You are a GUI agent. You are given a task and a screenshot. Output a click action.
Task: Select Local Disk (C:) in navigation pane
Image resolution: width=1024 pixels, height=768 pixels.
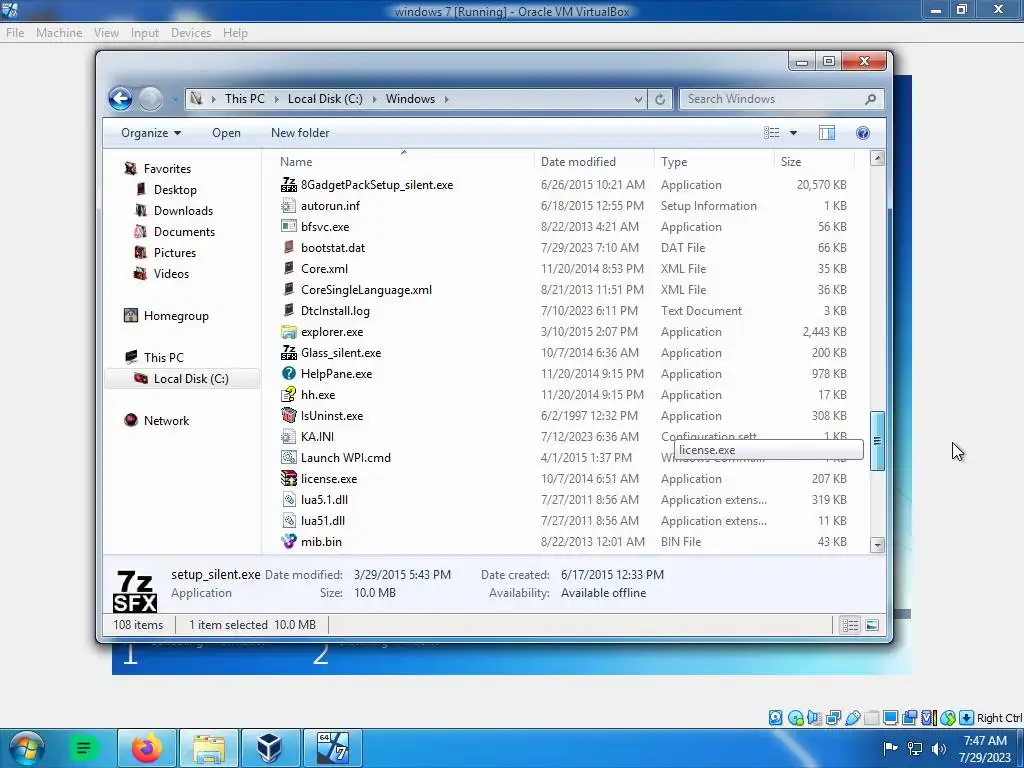point(191,379)
